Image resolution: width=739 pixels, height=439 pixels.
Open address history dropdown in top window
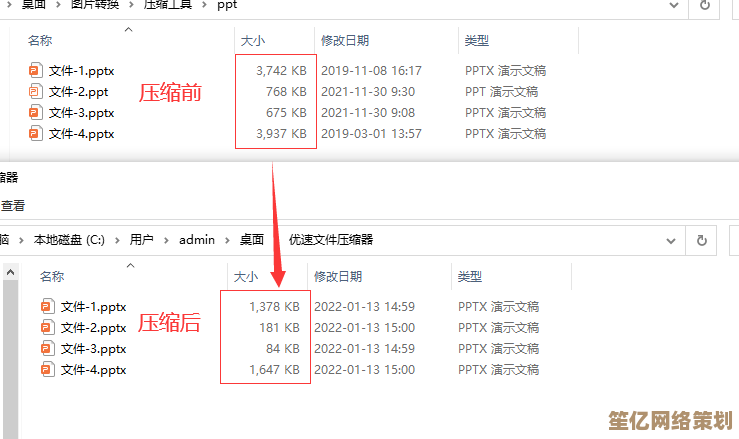(x=674, y=6)
